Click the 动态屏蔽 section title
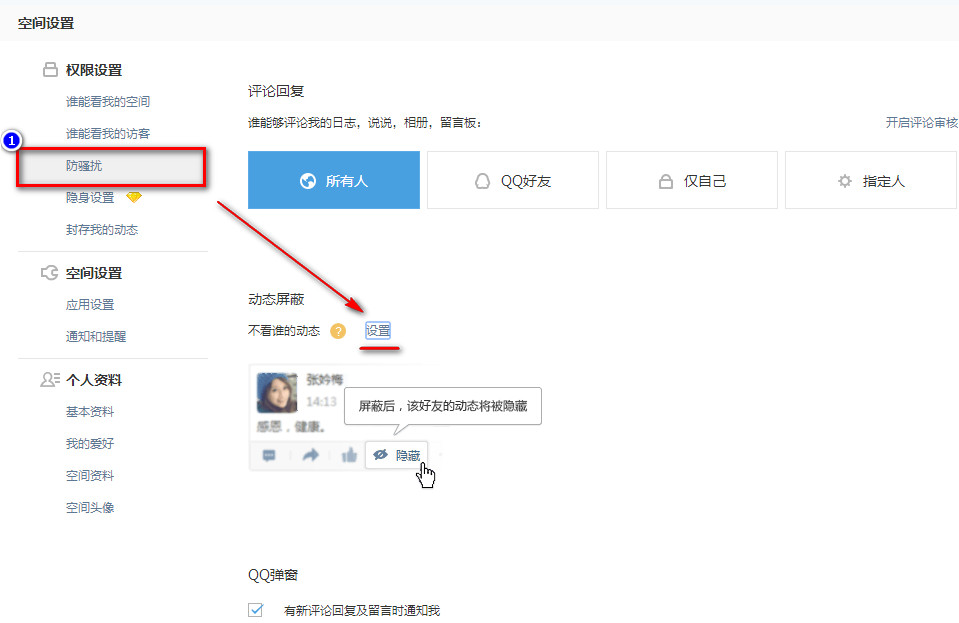 click(276, 299)
